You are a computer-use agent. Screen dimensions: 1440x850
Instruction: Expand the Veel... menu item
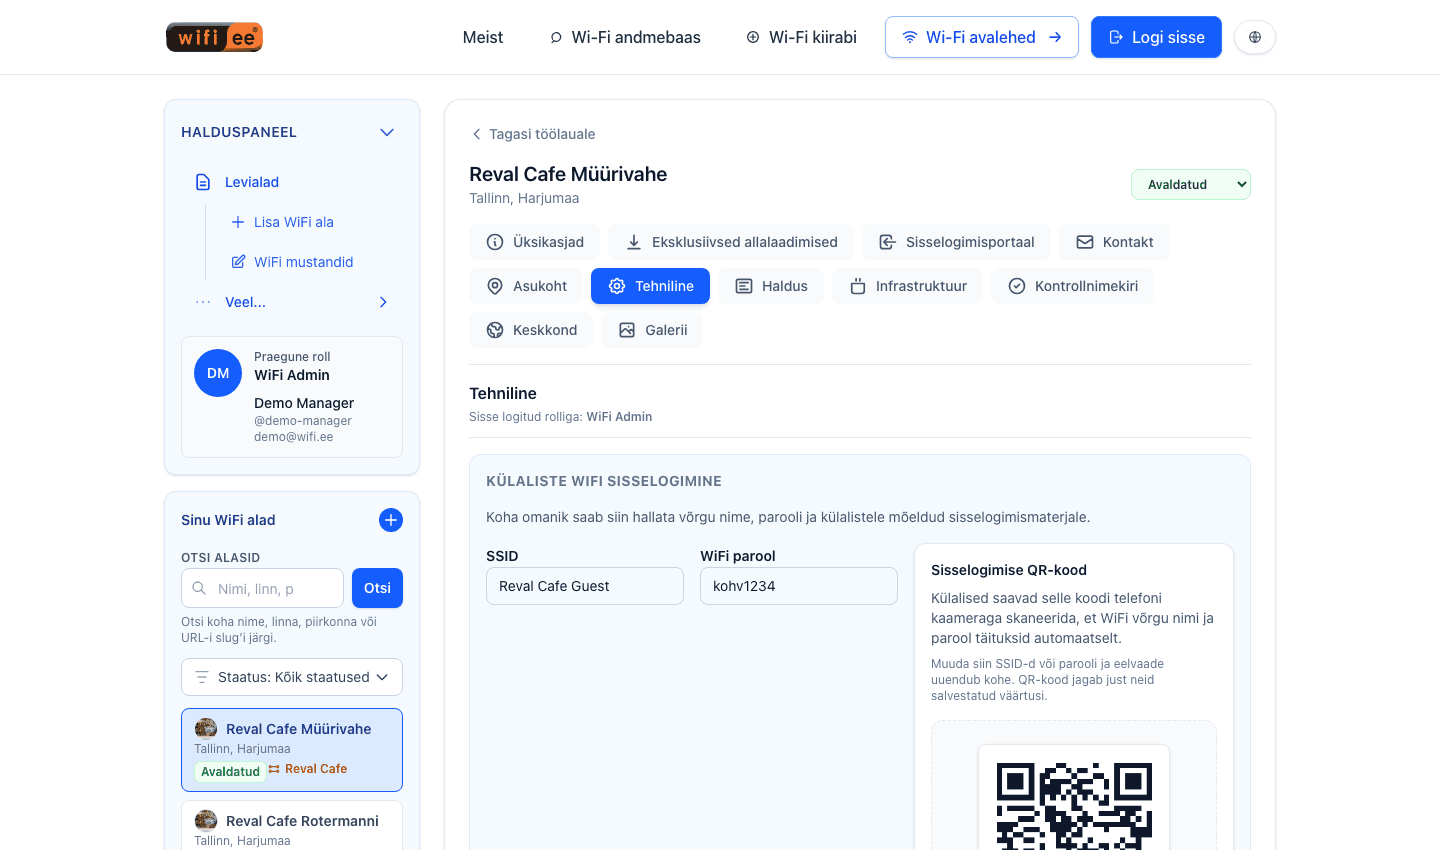pos(292,302)
